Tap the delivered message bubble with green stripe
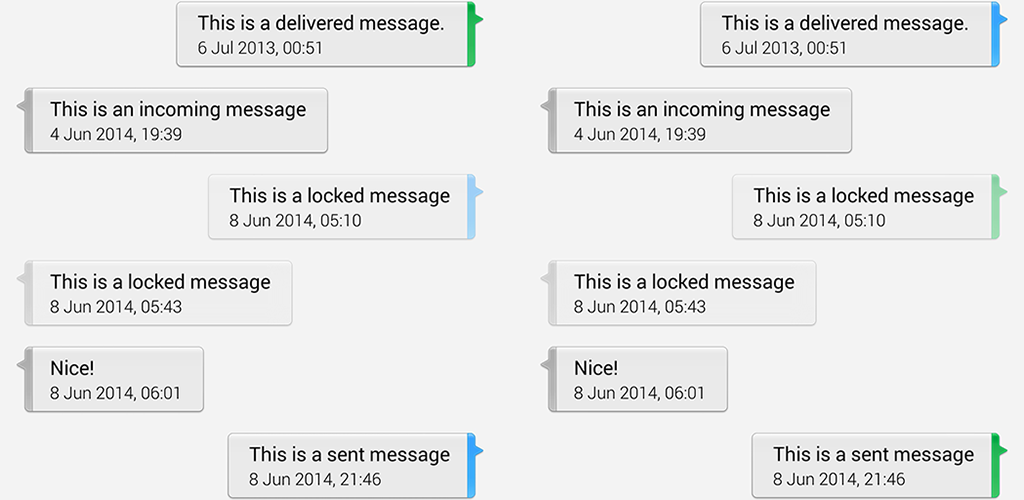 point(322,34)
